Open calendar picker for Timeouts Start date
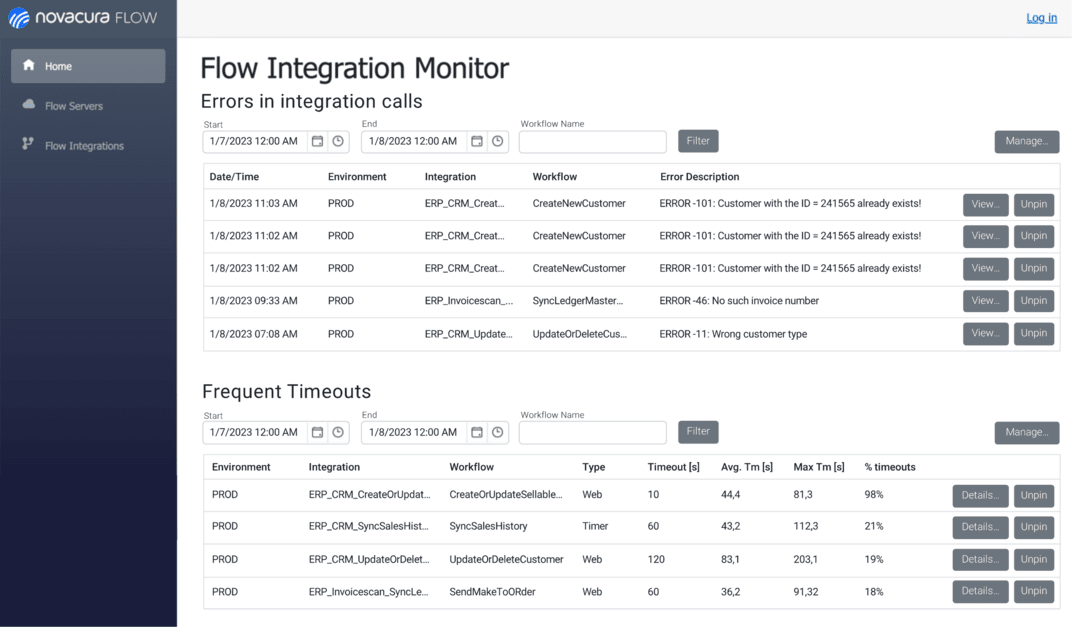Image resolution: width=1072 pixels, height=627 pixels. [x=317, y=432]
